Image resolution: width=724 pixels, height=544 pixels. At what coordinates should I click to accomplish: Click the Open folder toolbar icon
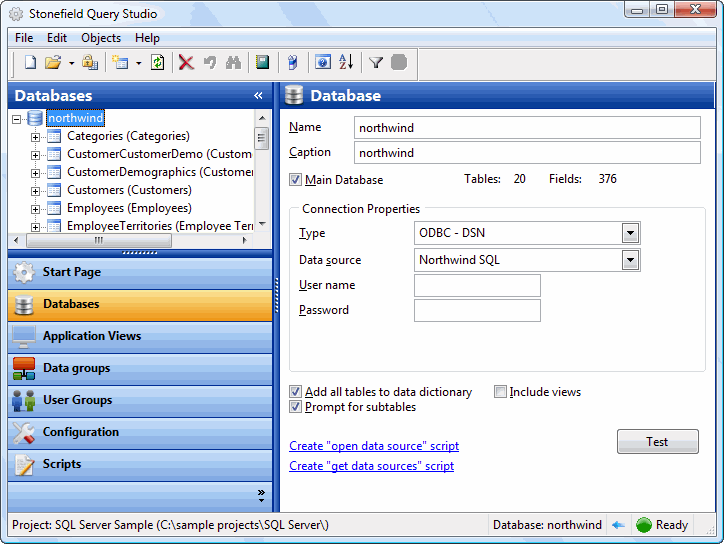53,62
